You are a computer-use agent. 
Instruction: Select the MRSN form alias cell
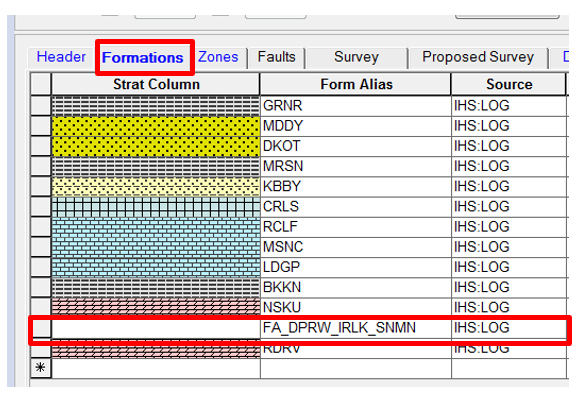pyautogui.click(x=355, y=166)
